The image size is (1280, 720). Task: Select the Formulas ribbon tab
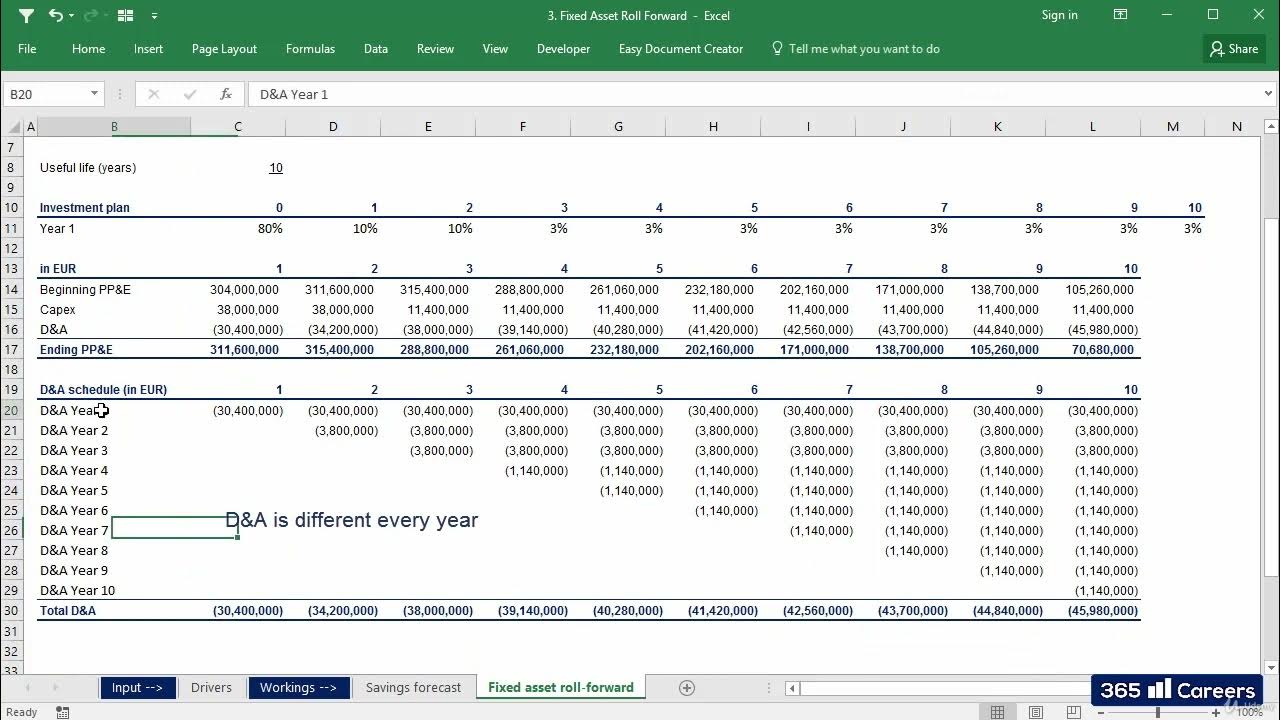tap(310, 49)
